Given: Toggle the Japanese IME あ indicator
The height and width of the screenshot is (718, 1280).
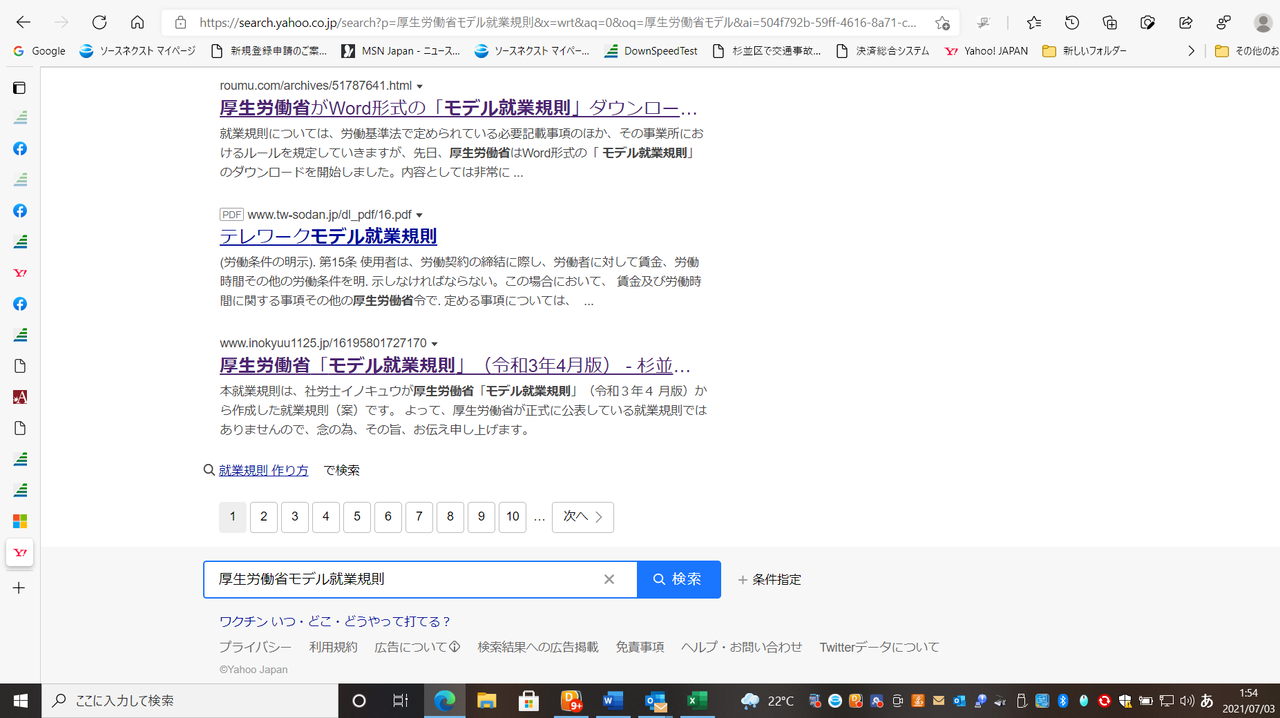Looking at the screenshot, I should coord(1207,701).
